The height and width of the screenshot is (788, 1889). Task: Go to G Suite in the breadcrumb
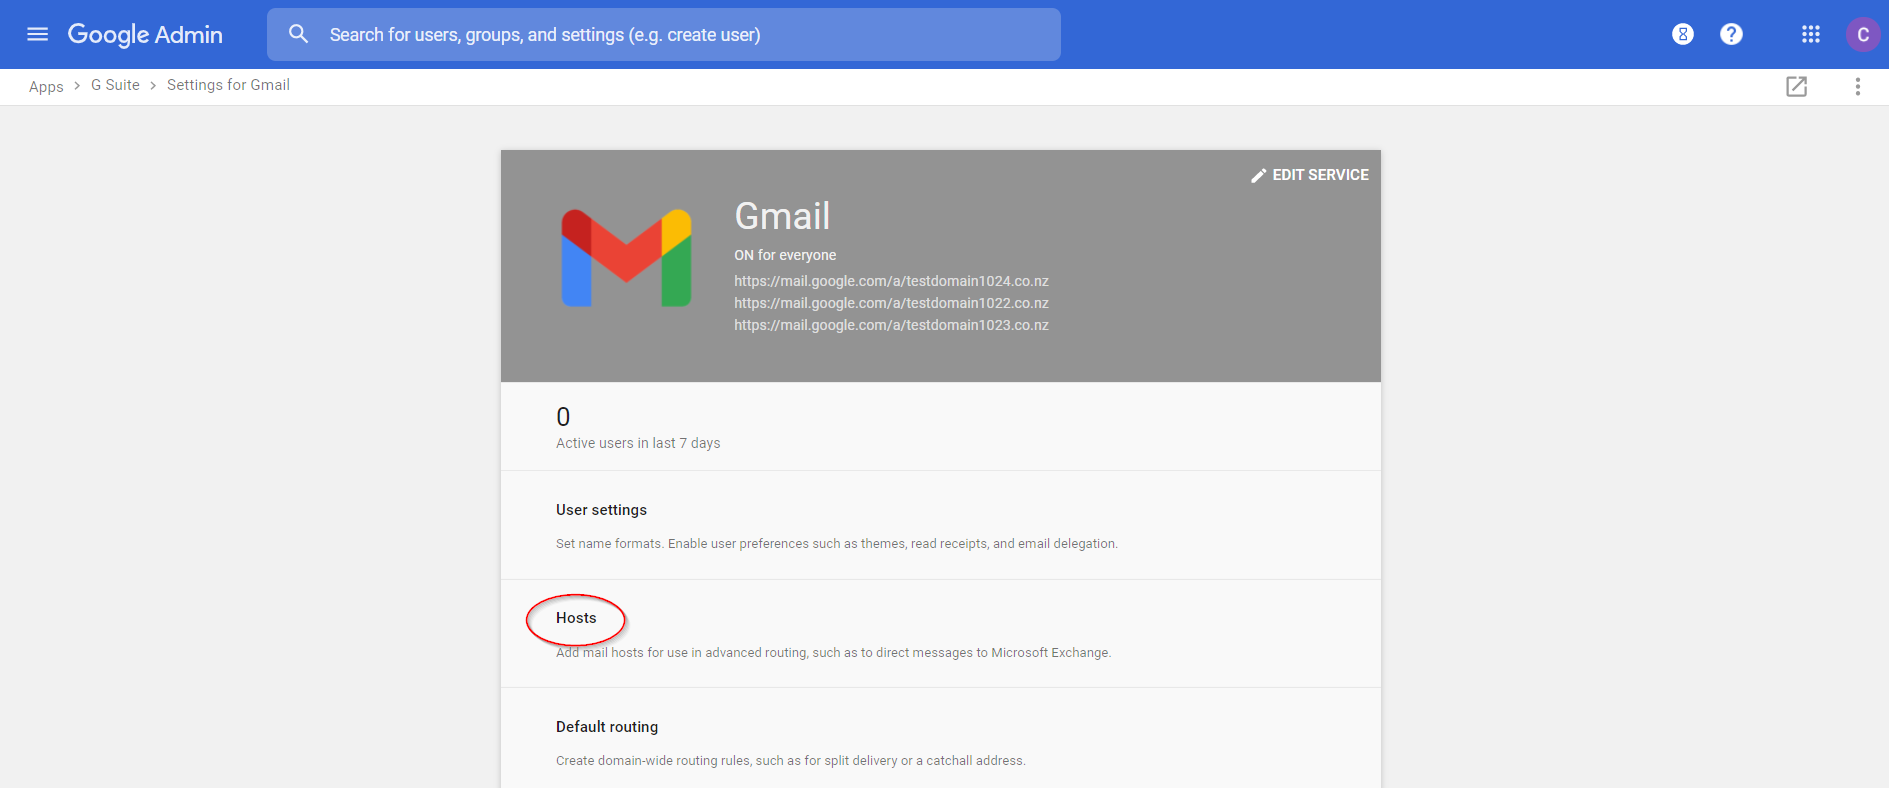[x=115, y=85]
